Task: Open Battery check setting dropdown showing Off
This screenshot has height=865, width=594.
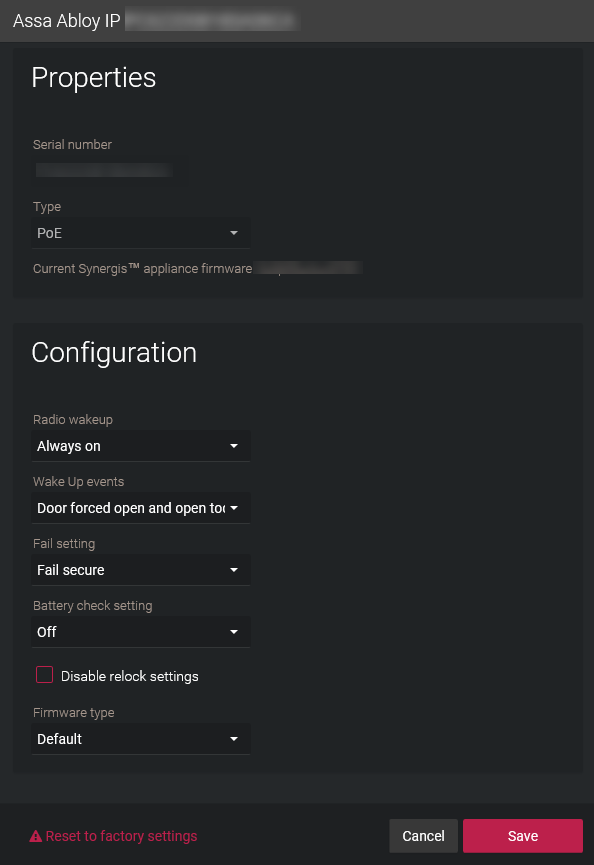Action: [141, 632]
